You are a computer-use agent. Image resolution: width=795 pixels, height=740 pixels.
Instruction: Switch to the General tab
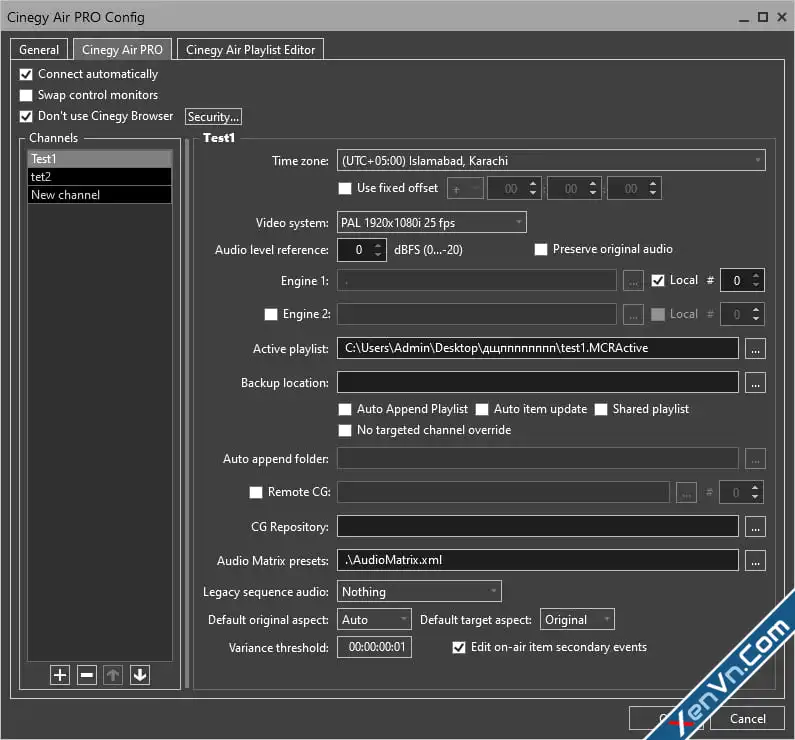pos(39,50)
